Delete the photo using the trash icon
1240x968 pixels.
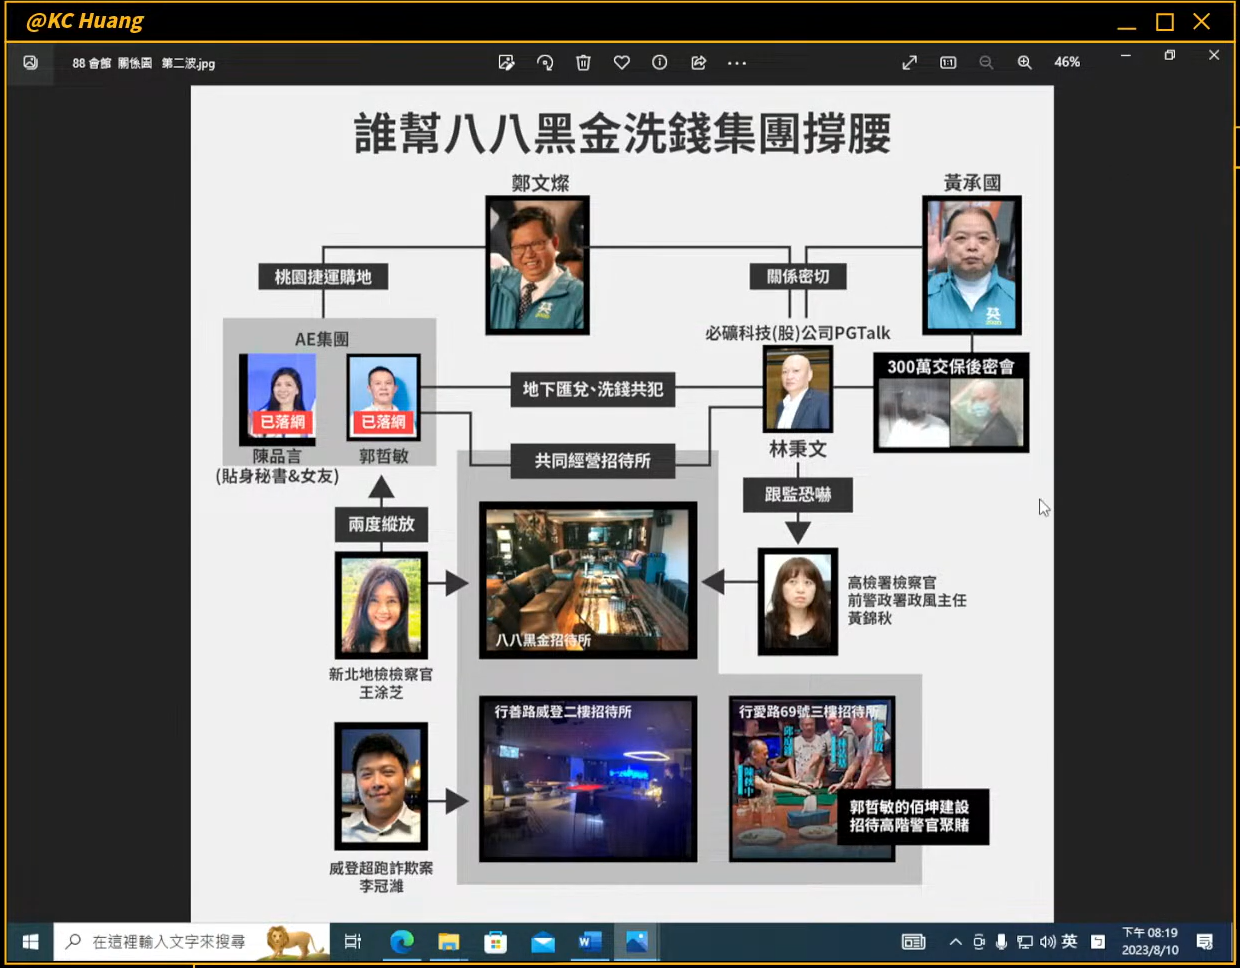tap(583, 63)
